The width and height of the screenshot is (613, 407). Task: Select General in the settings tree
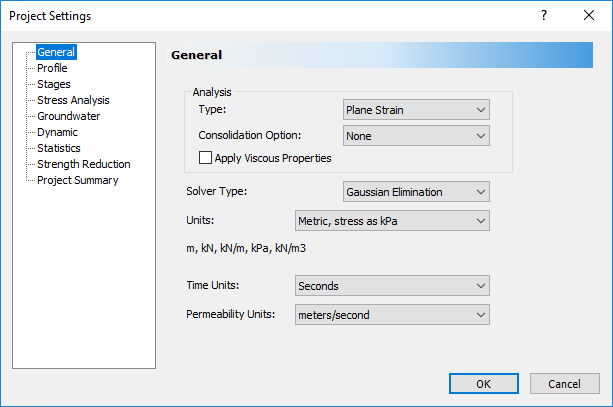[55, 52]
